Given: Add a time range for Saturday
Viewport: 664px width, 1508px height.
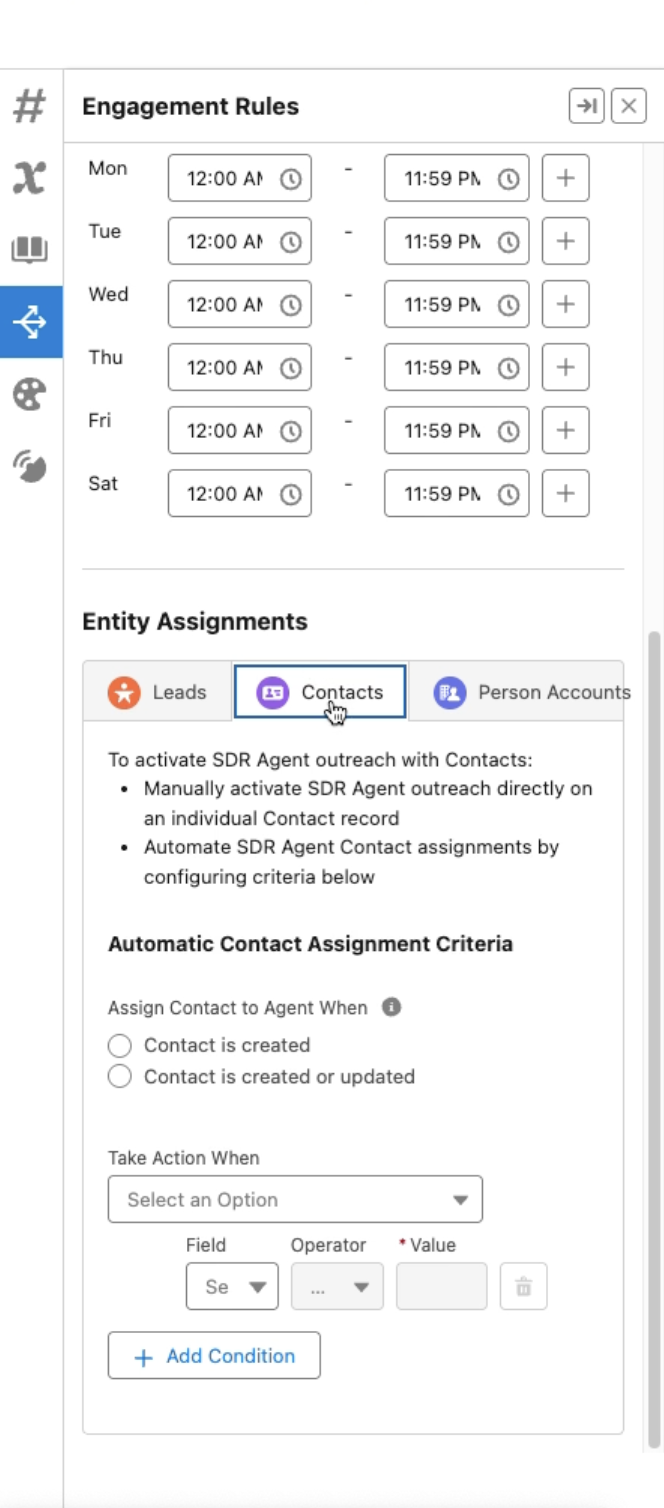Looking at the screenshot, I should click(565, 494).
